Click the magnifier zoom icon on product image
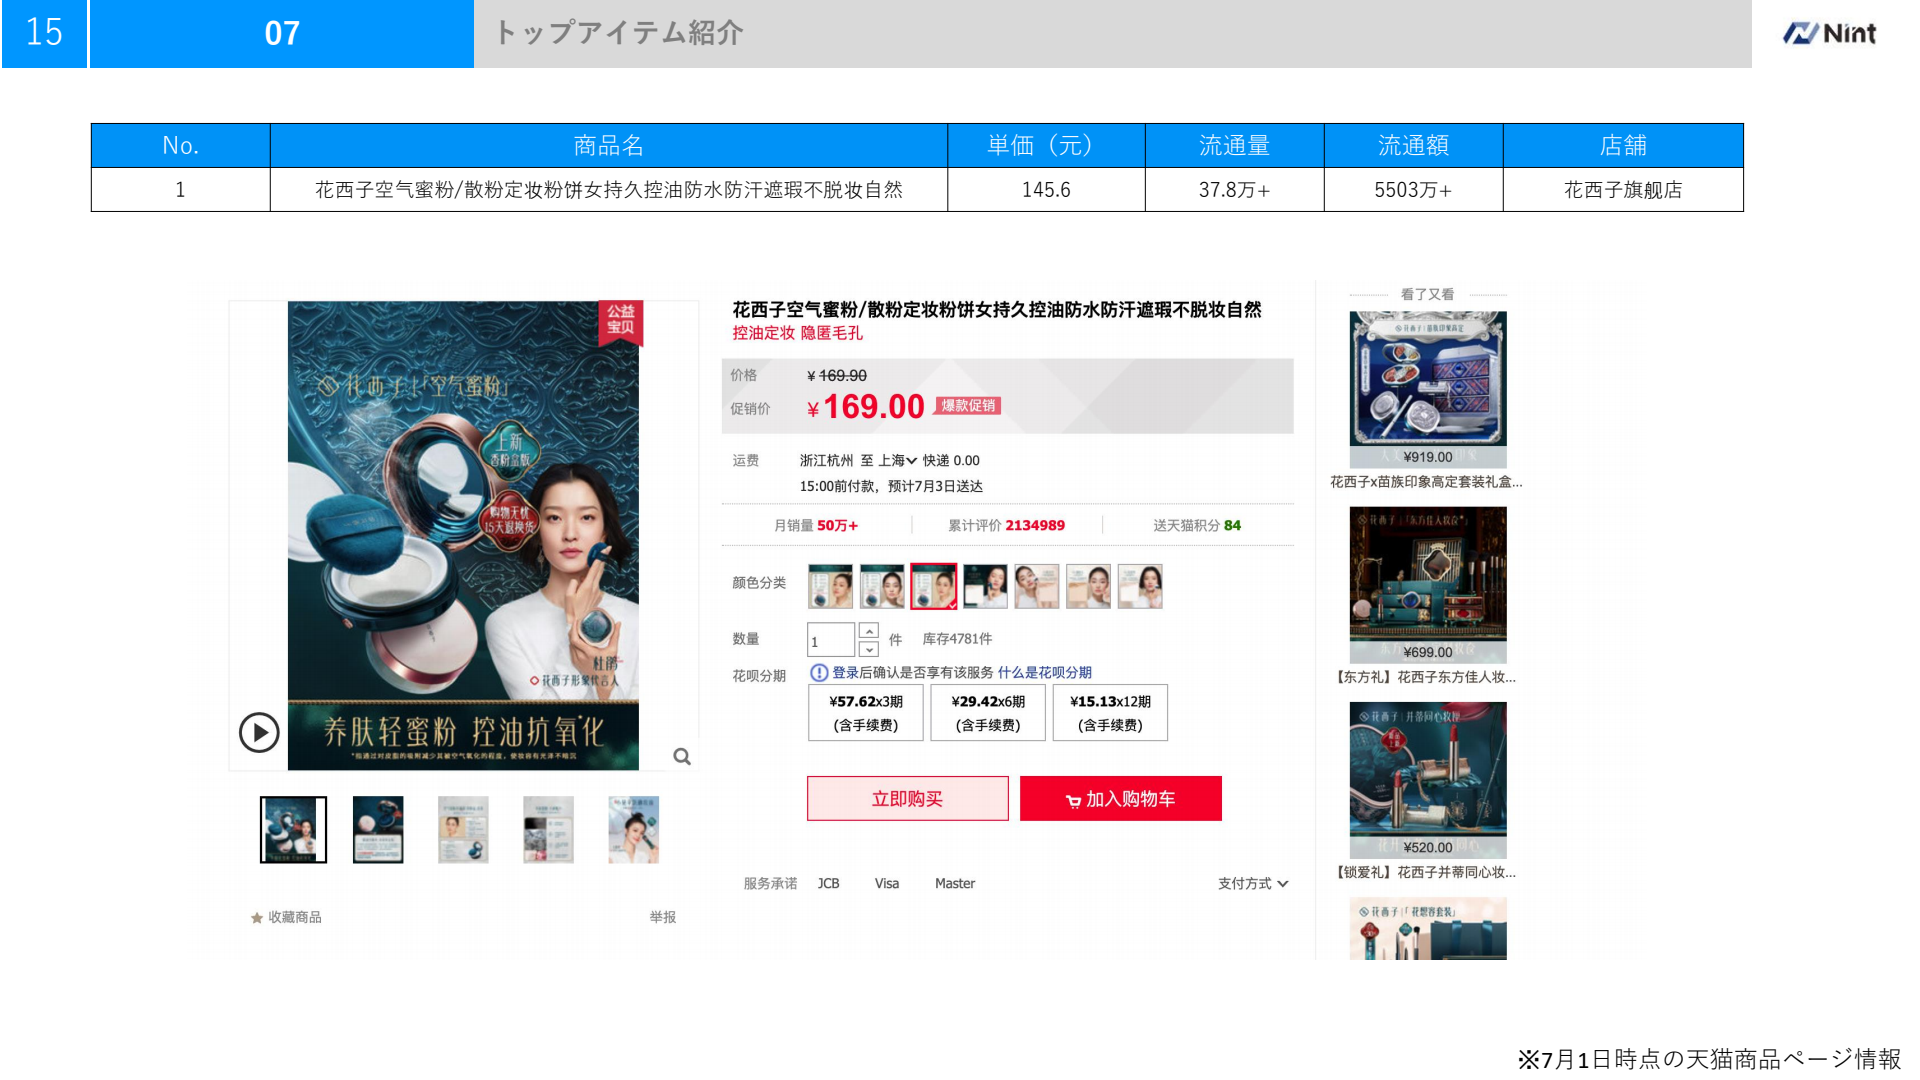Image resolution: width=1920 pixels, height=1080 pixels. tap(682, 757)
